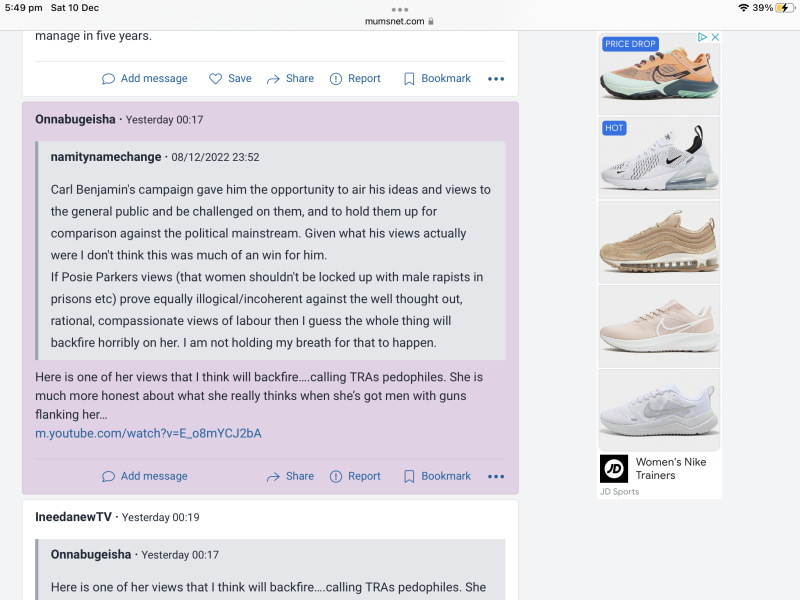Report Onnabugeisha's highlighted post

click(355, 477)
